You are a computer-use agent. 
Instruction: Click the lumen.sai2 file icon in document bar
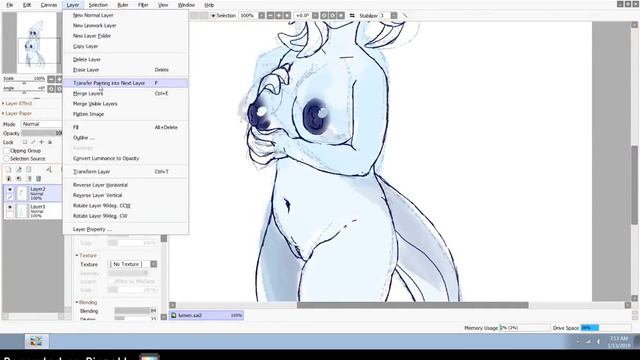pos(174,315)
